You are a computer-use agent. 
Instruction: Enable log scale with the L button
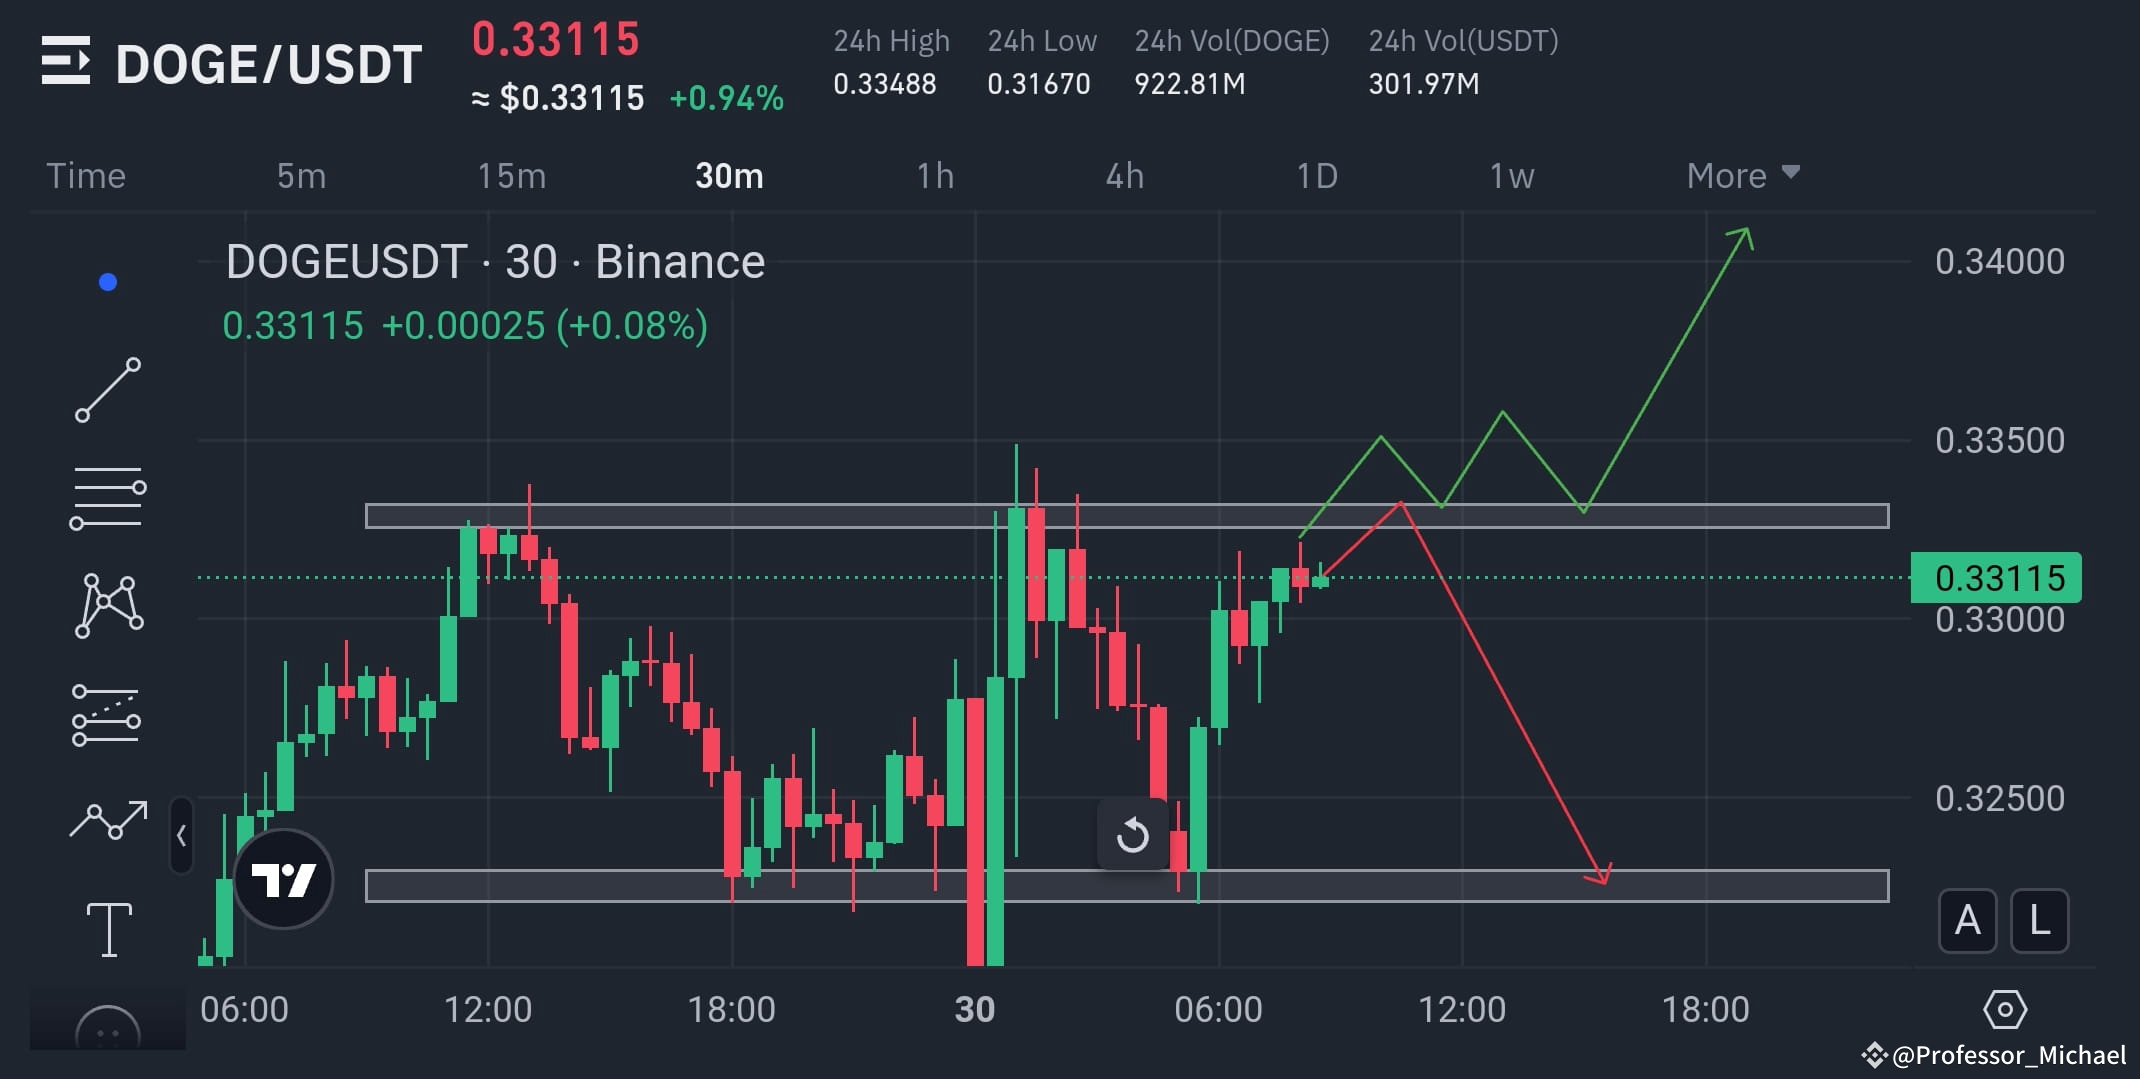[x=2038, y=921]
